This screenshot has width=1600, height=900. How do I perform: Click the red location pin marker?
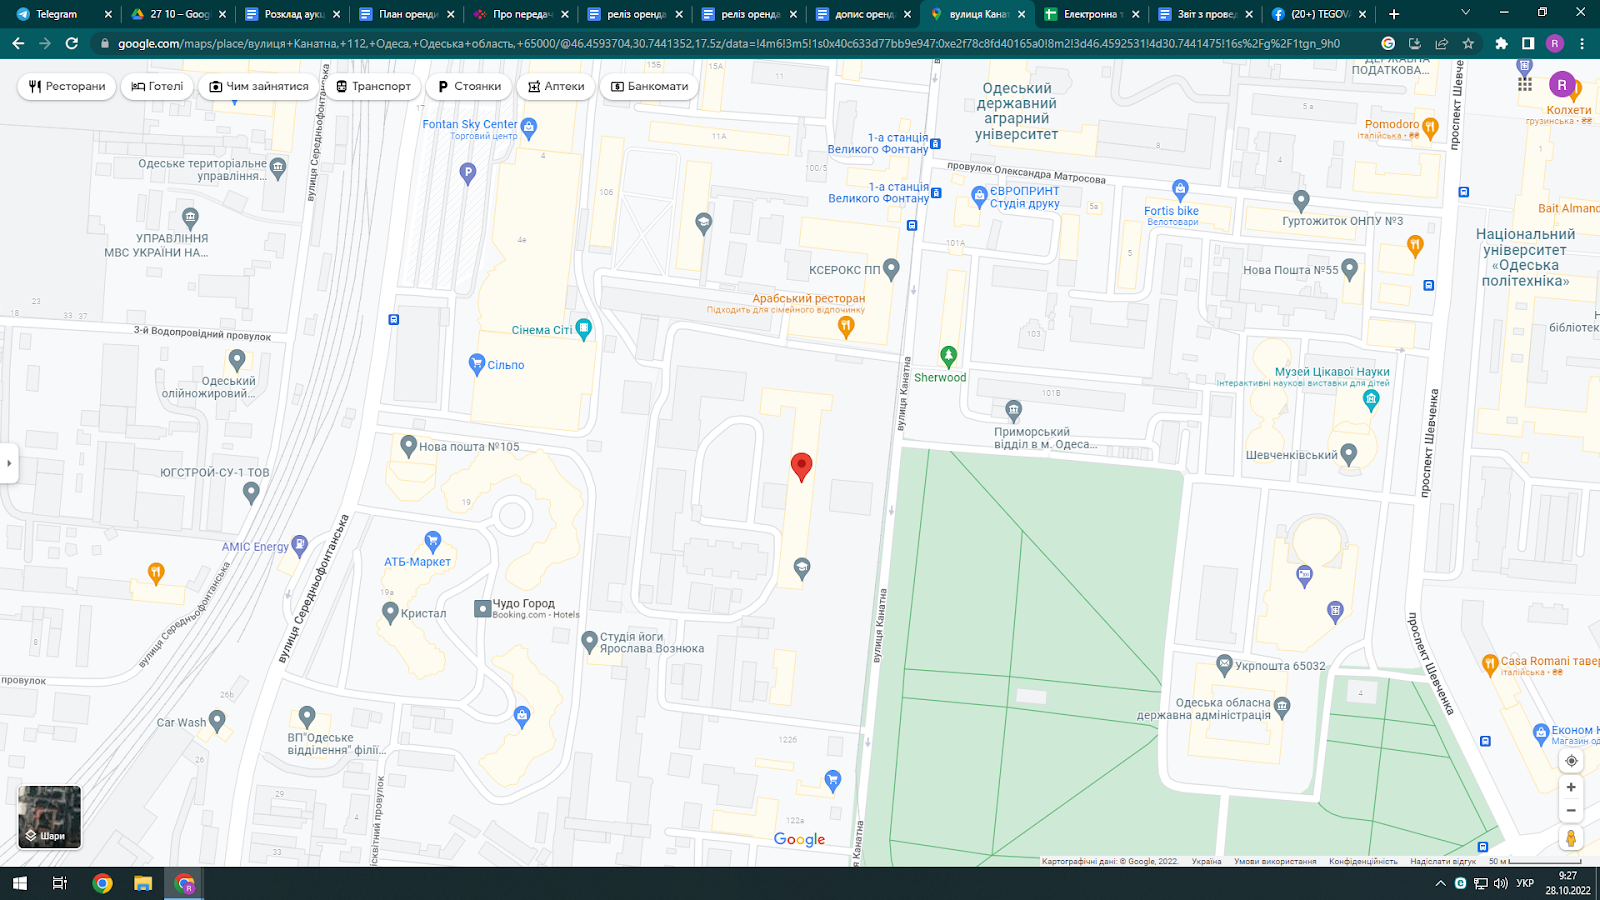[x=801, y=466]
